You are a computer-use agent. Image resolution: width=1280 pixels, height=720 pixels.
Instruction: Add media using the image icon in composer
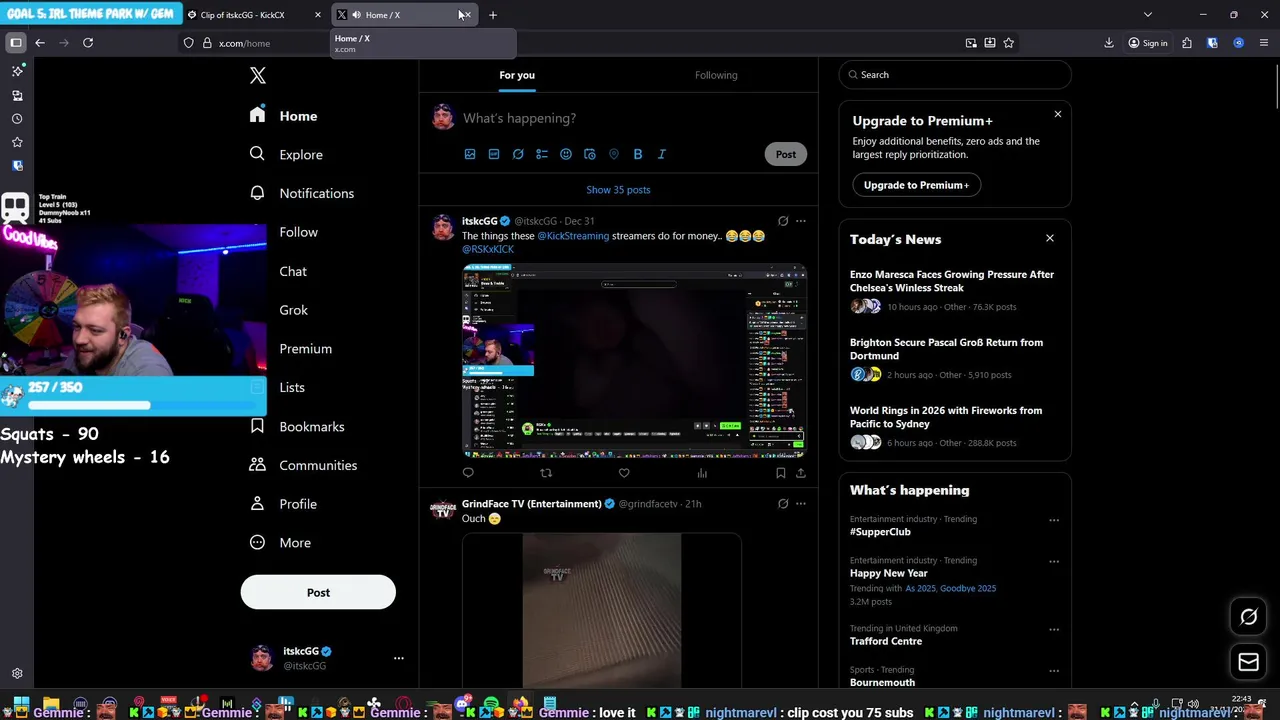tap(470, 154)
